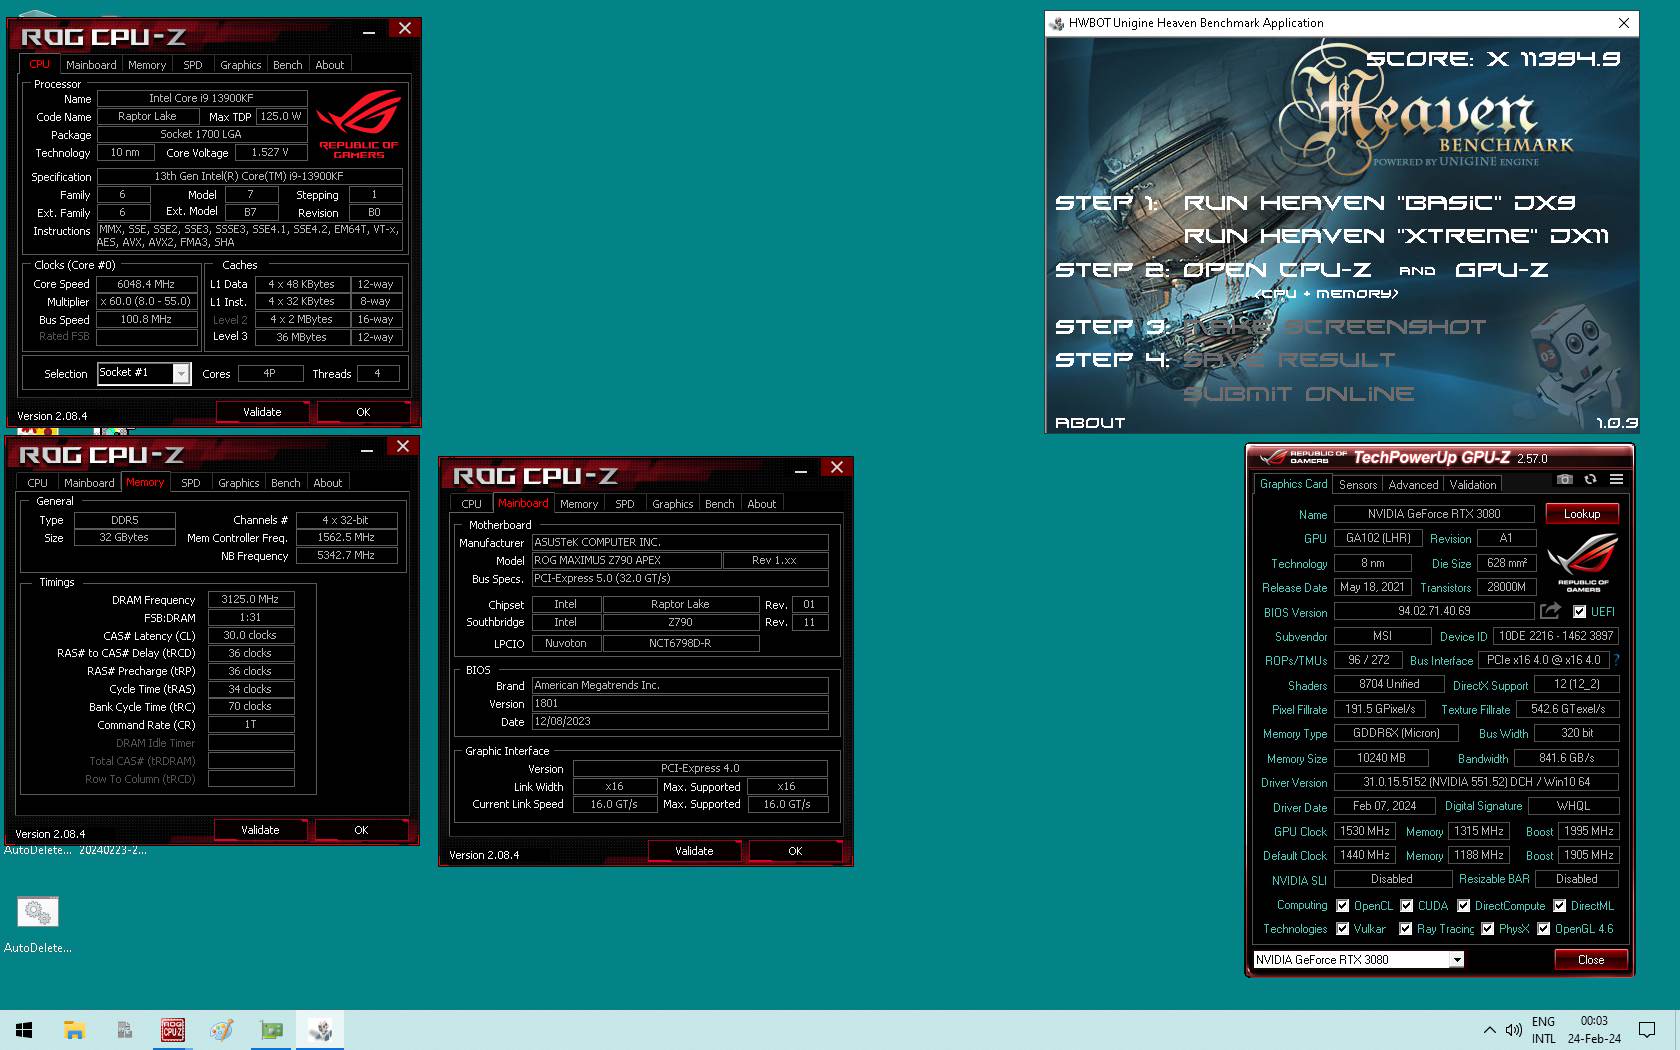Click the BIOS export share icon in GPU-Z
Viewport: 1680px width, 1050px height.
point(1550,611)
